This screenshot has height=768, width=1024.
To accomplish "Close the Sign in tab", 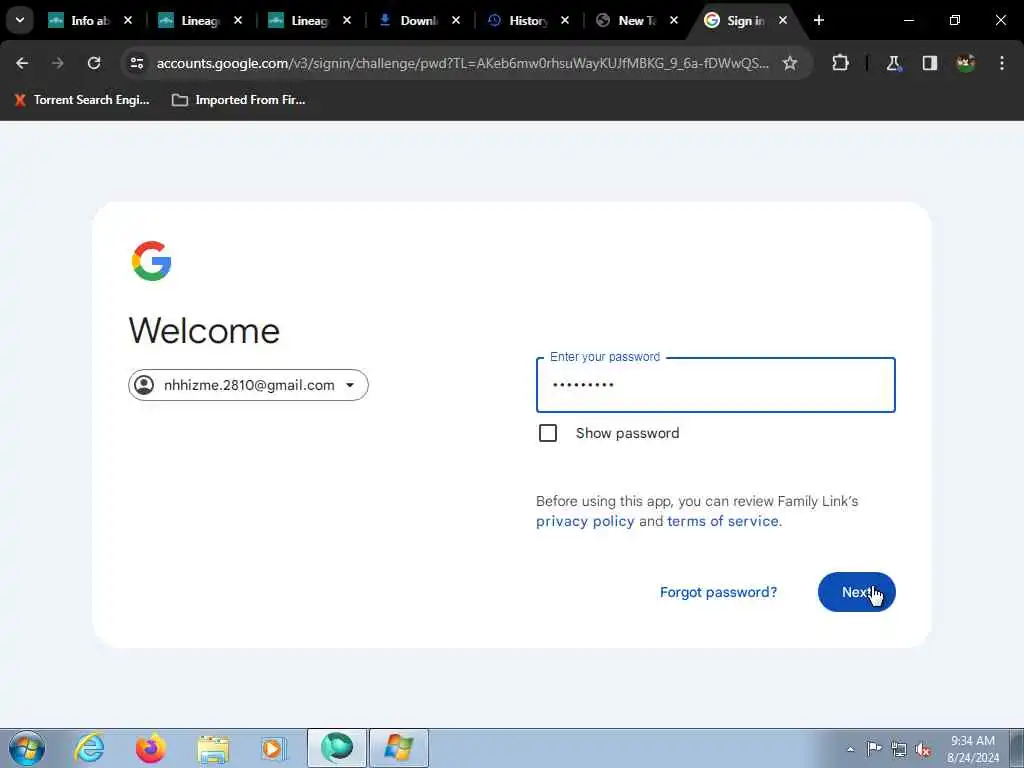I will 782,20.
